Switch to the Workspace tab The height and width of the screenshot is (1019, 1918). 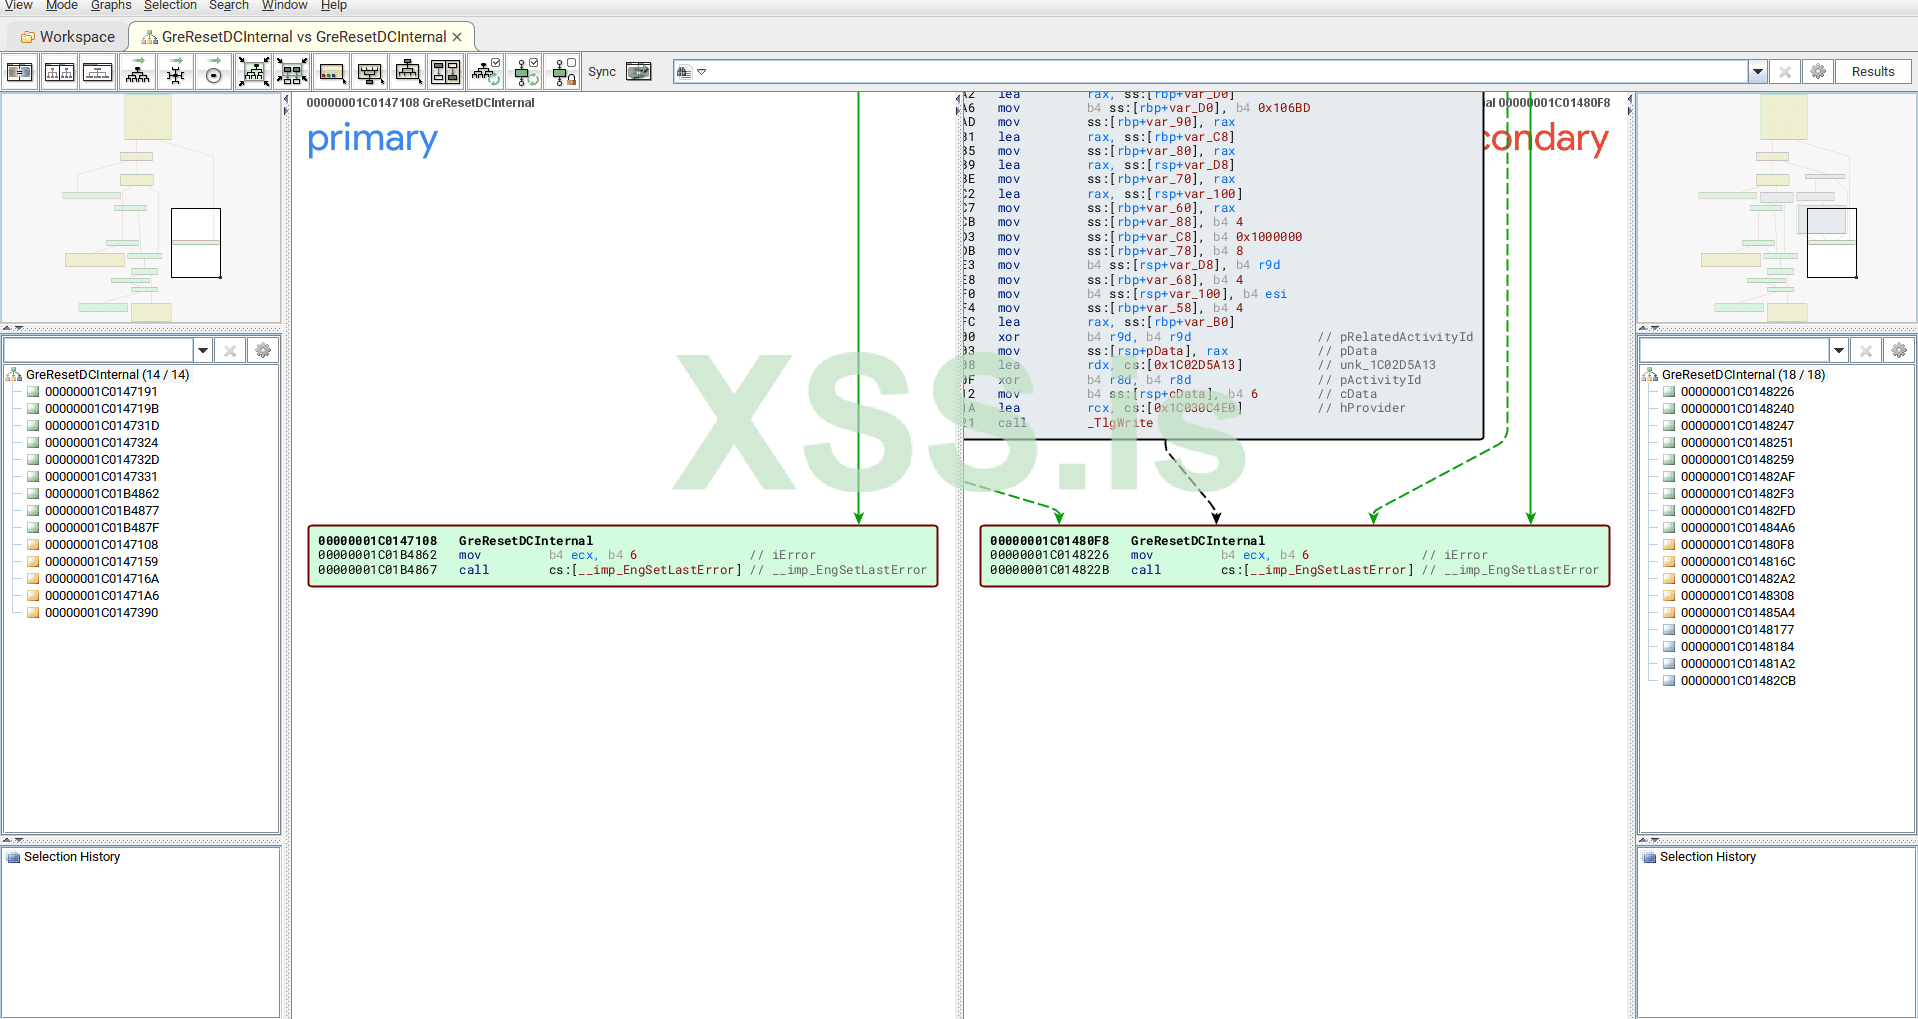pos(68,37)
